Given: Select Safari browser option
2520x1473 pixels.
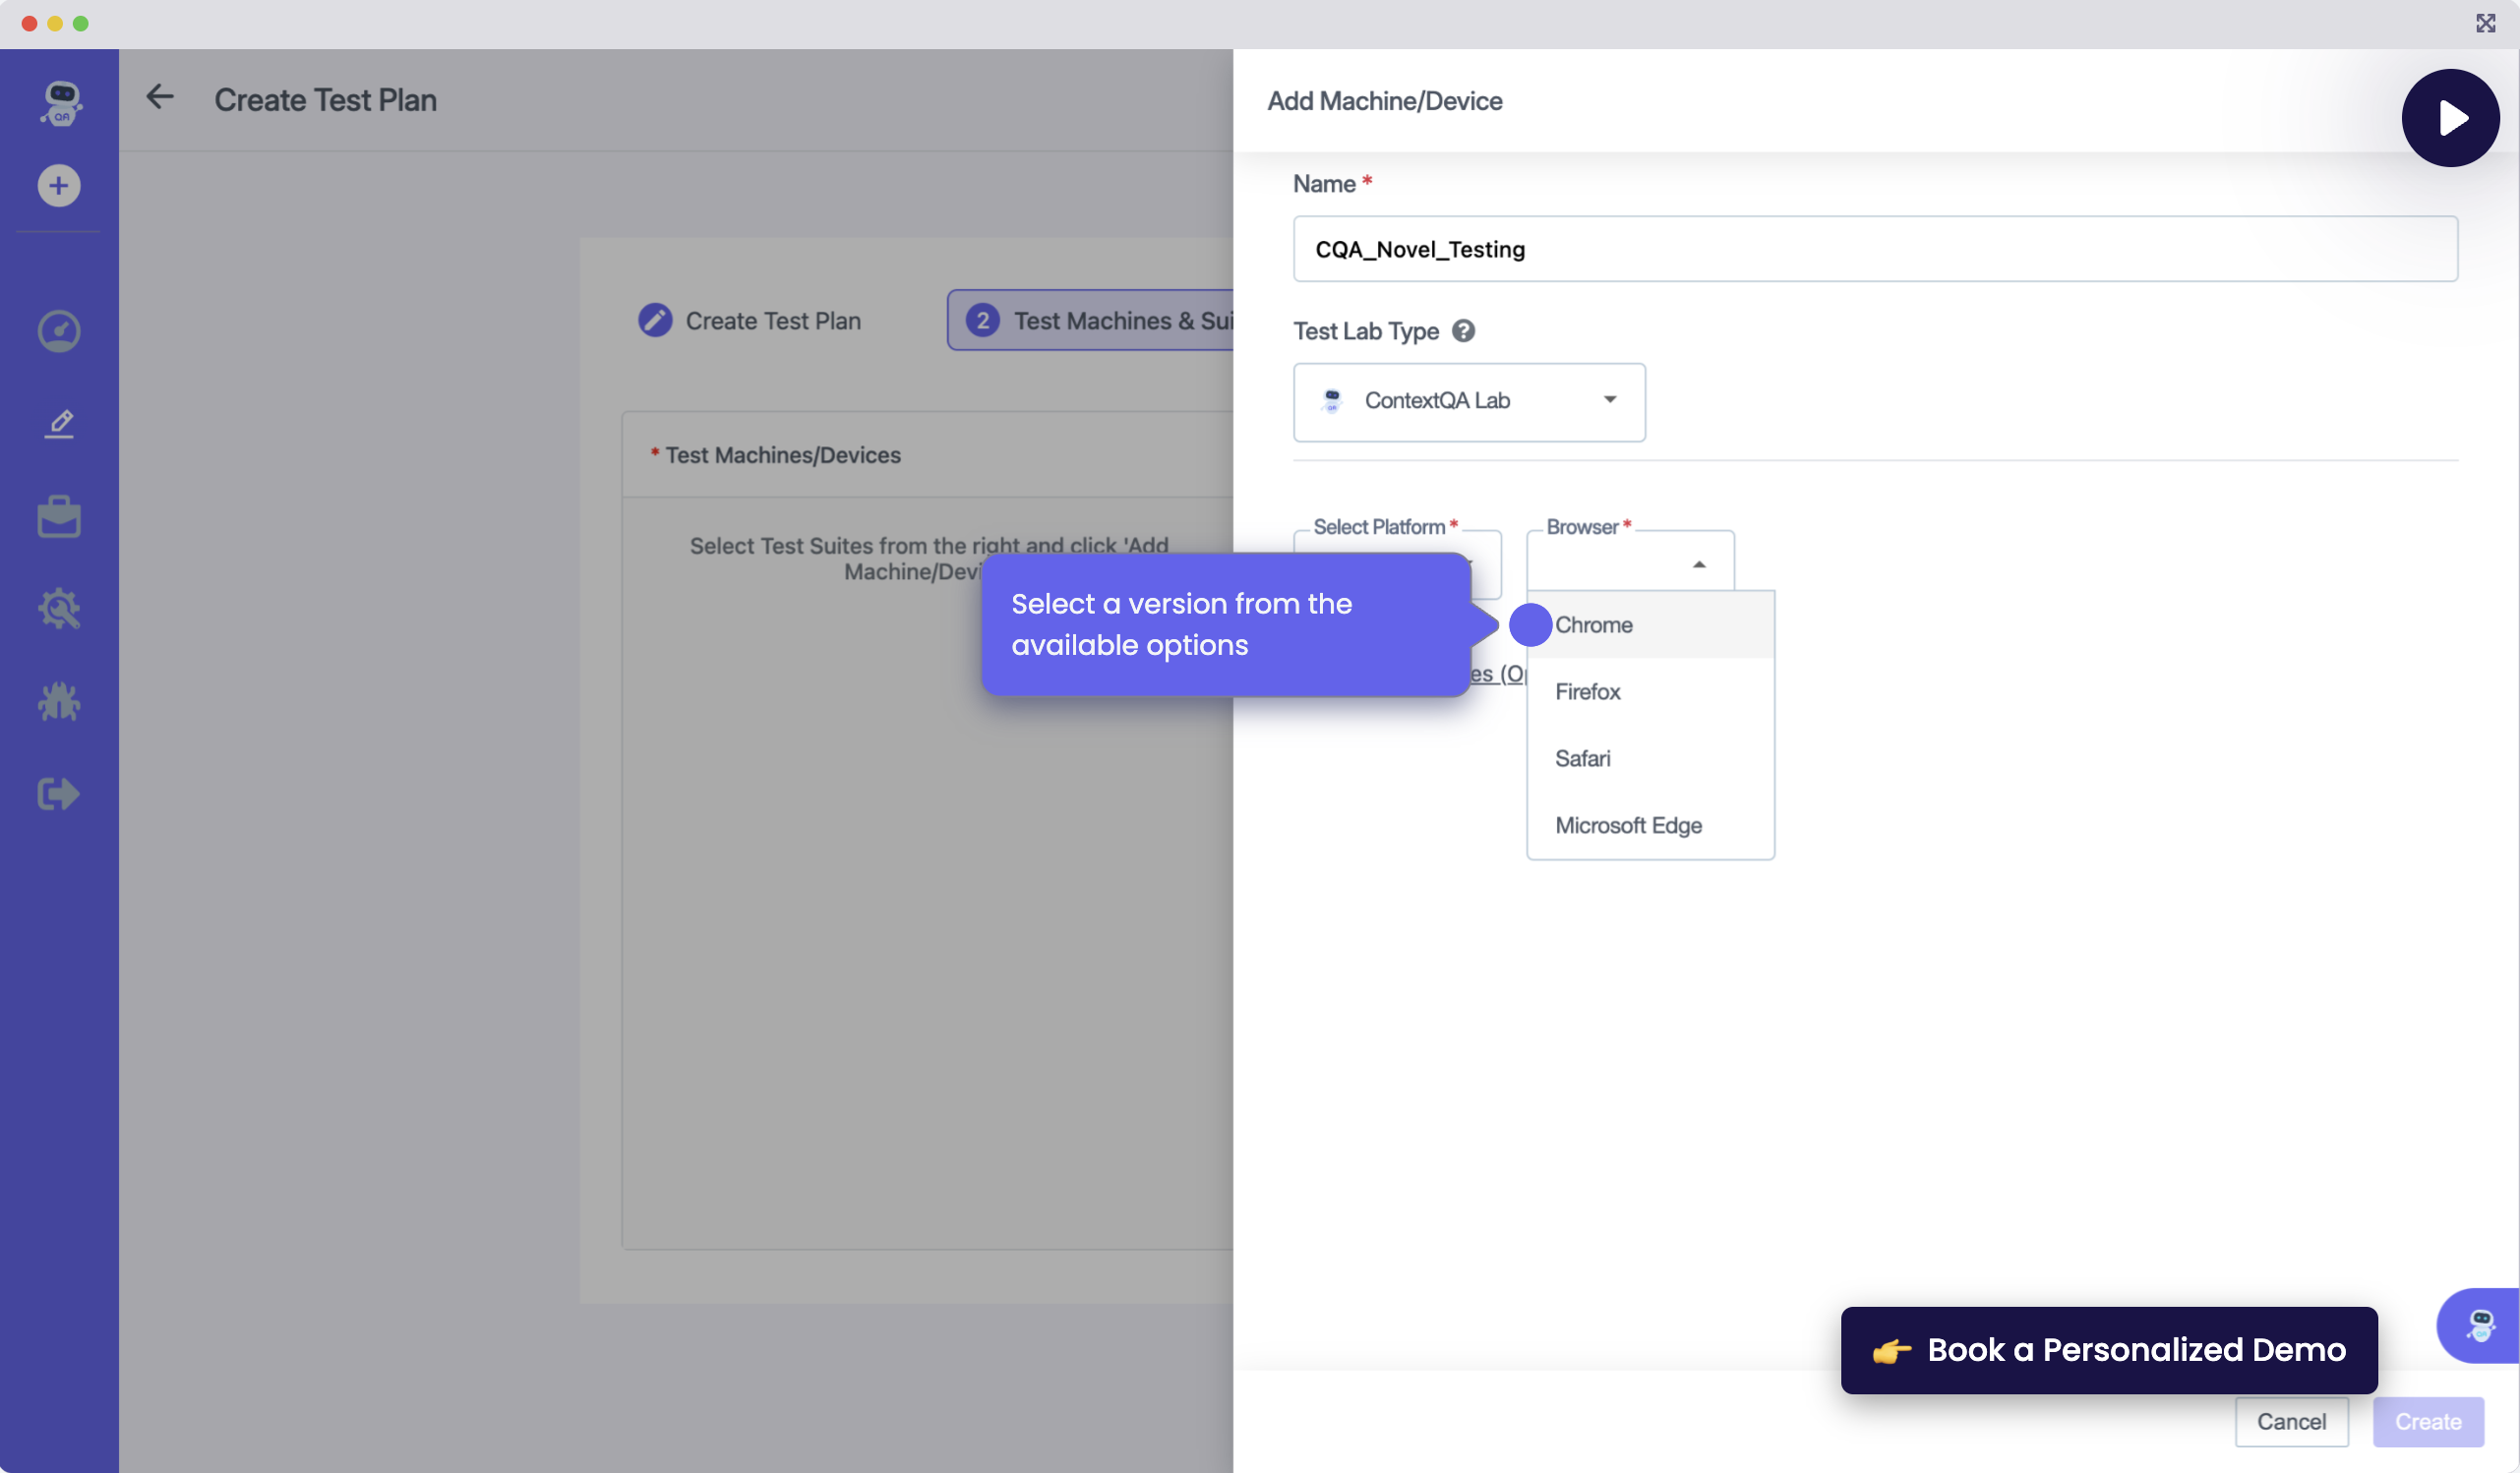Looking at the screenshot, I should pos(1582,759).
